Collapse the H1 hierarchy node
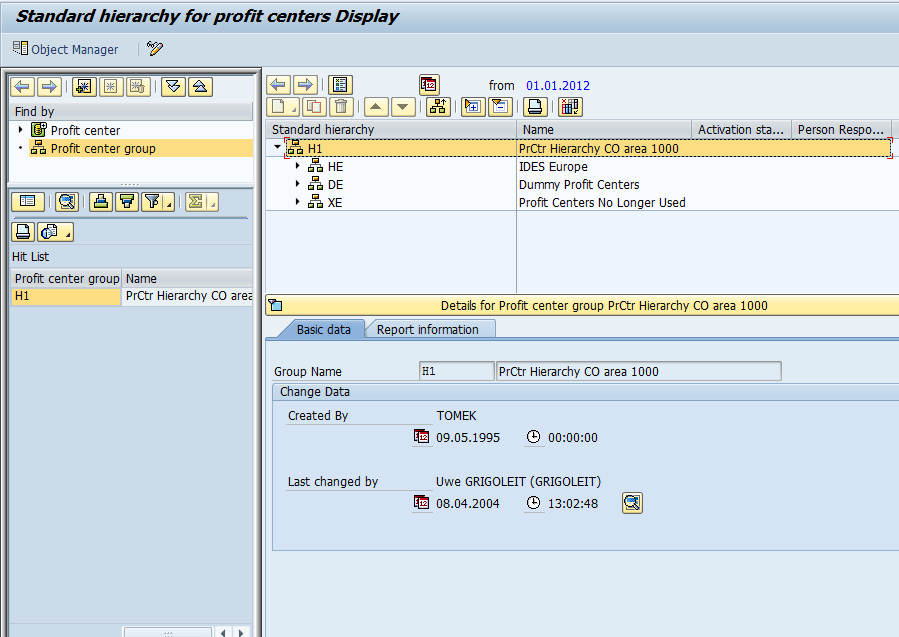 point(277,148)
